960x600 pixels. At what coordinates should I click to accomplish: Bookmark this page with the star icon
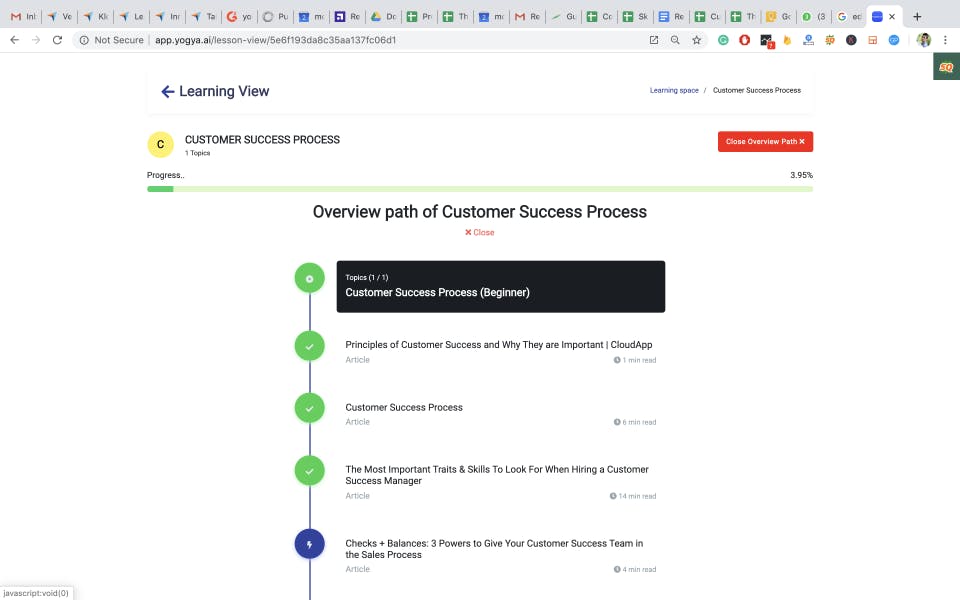pos(696,40)
